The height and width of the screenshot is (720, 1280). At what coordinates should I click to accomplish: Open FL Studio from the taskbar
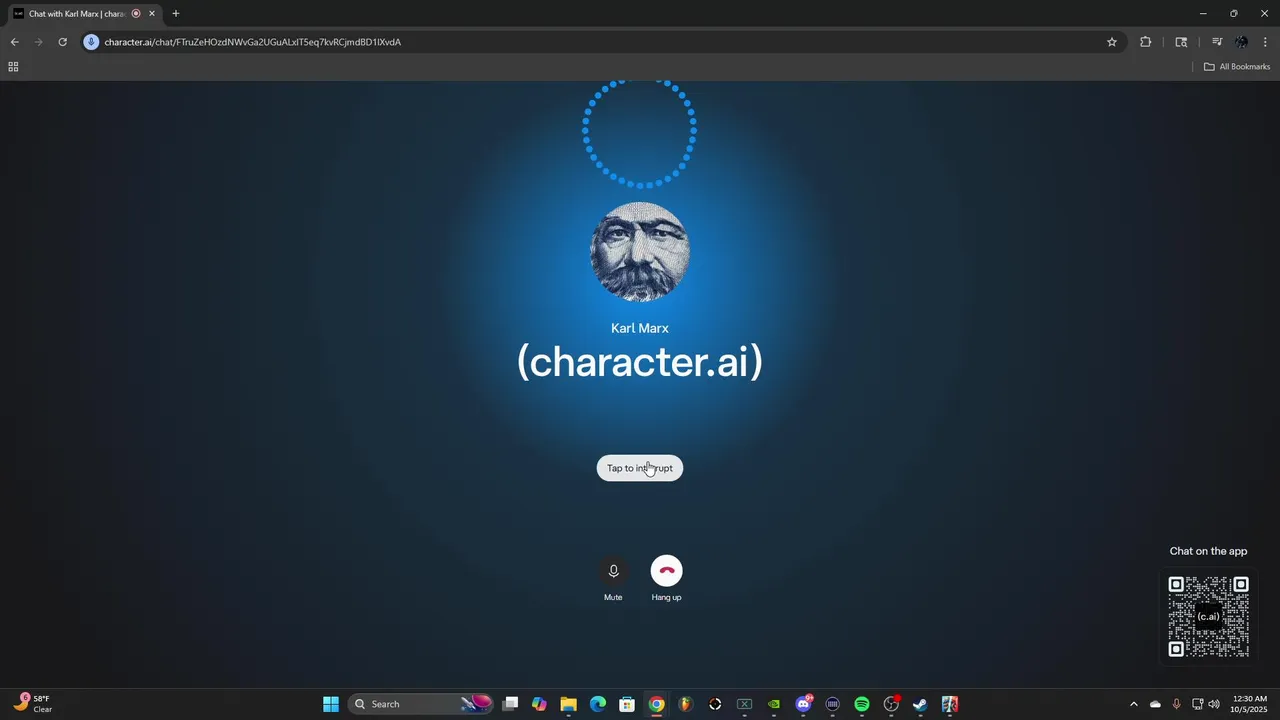[x=685, y=704]
